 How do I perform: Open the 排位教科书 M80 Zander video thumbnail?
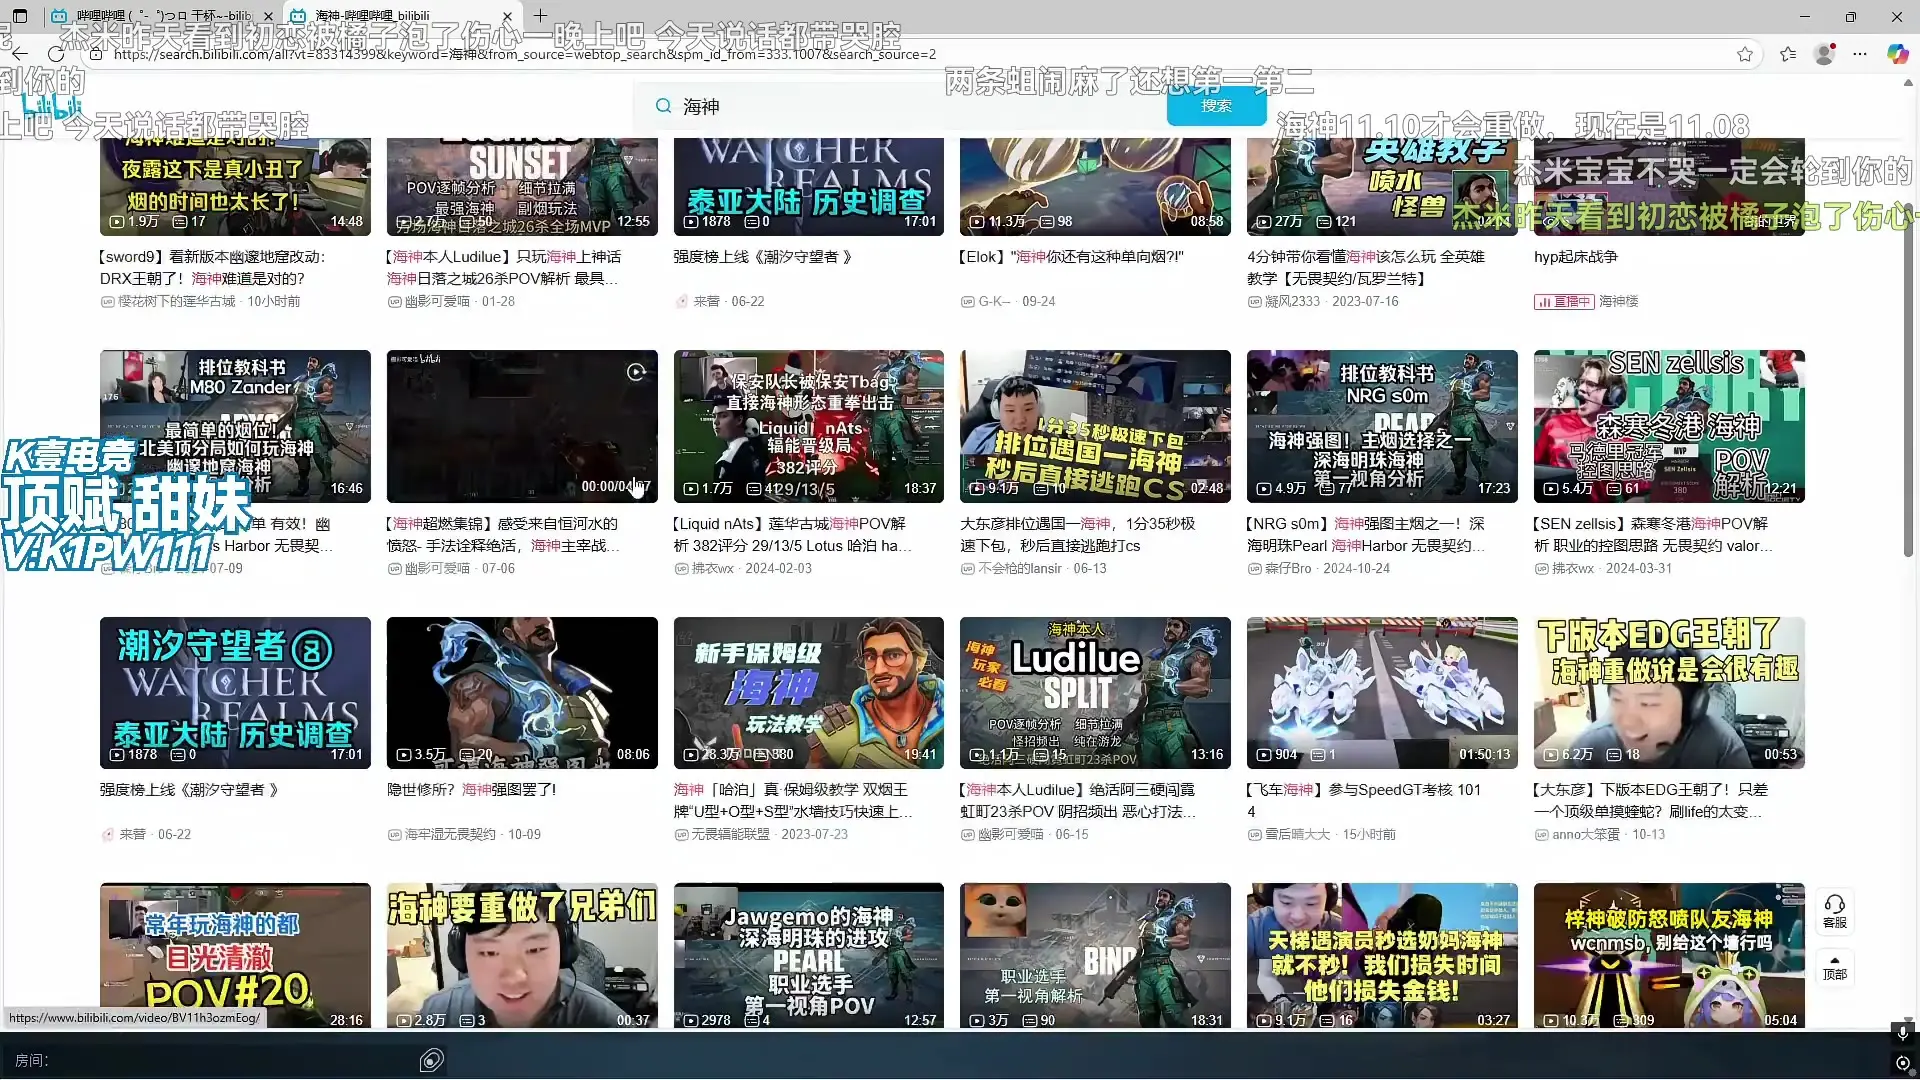pos(235,426)
